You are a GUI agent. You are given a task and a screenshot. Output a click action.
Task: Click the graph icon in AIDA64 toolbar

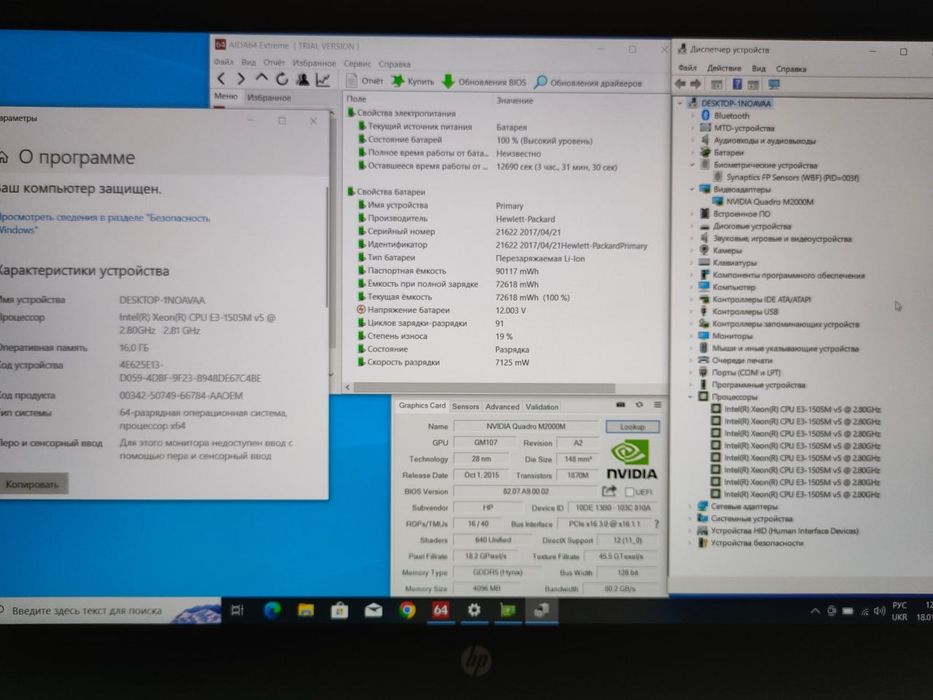coord(323,80)
